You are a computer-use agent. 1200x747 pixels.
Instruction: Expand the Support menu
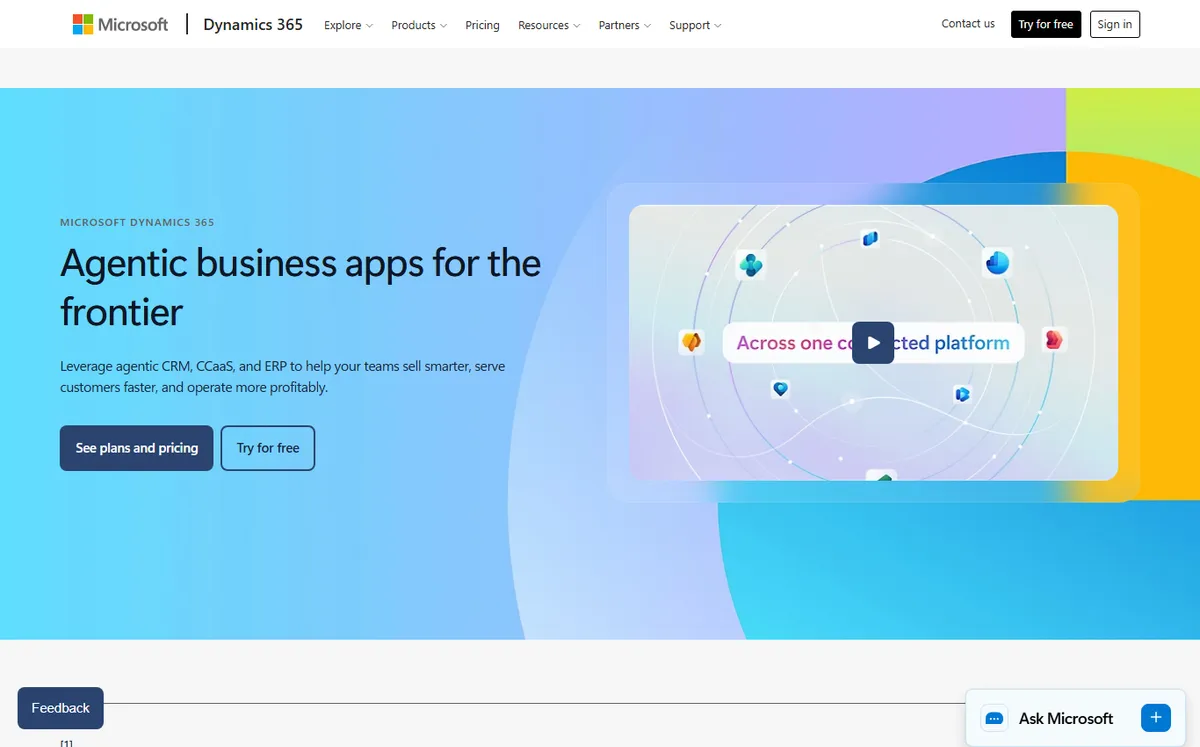(x=695, y=25)
